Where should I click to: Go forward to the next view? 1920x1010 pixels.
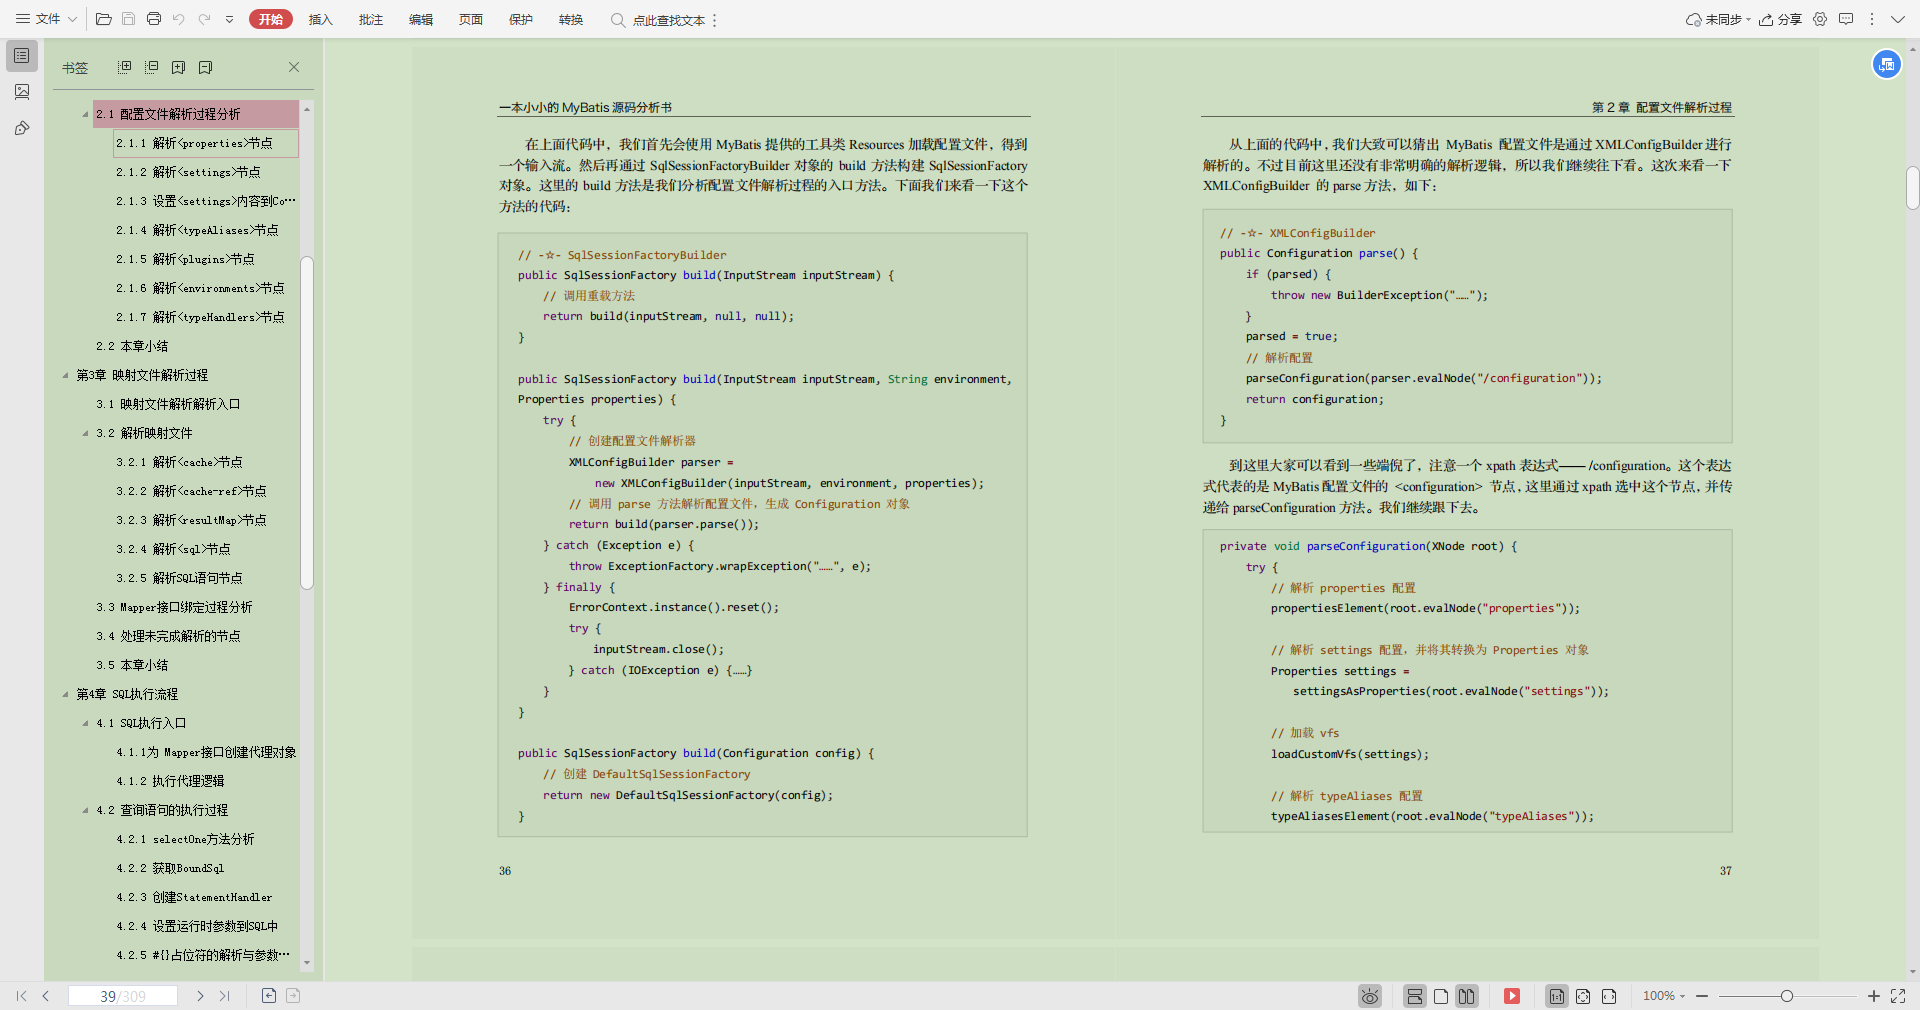[293, 995]
